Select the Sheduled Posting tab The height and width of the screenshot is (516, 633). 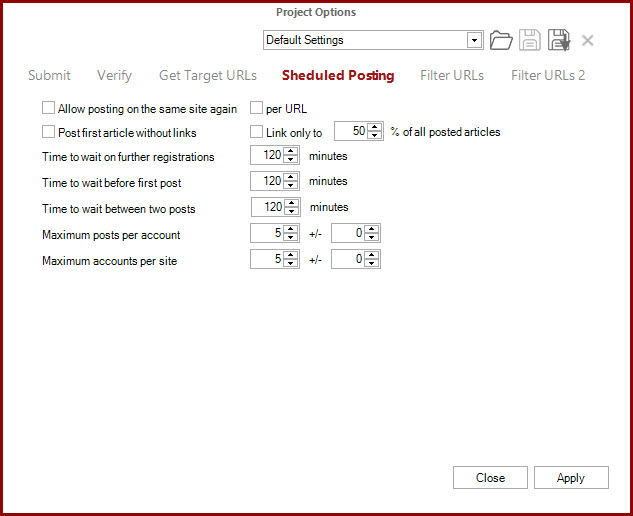[x=338, y=75]
